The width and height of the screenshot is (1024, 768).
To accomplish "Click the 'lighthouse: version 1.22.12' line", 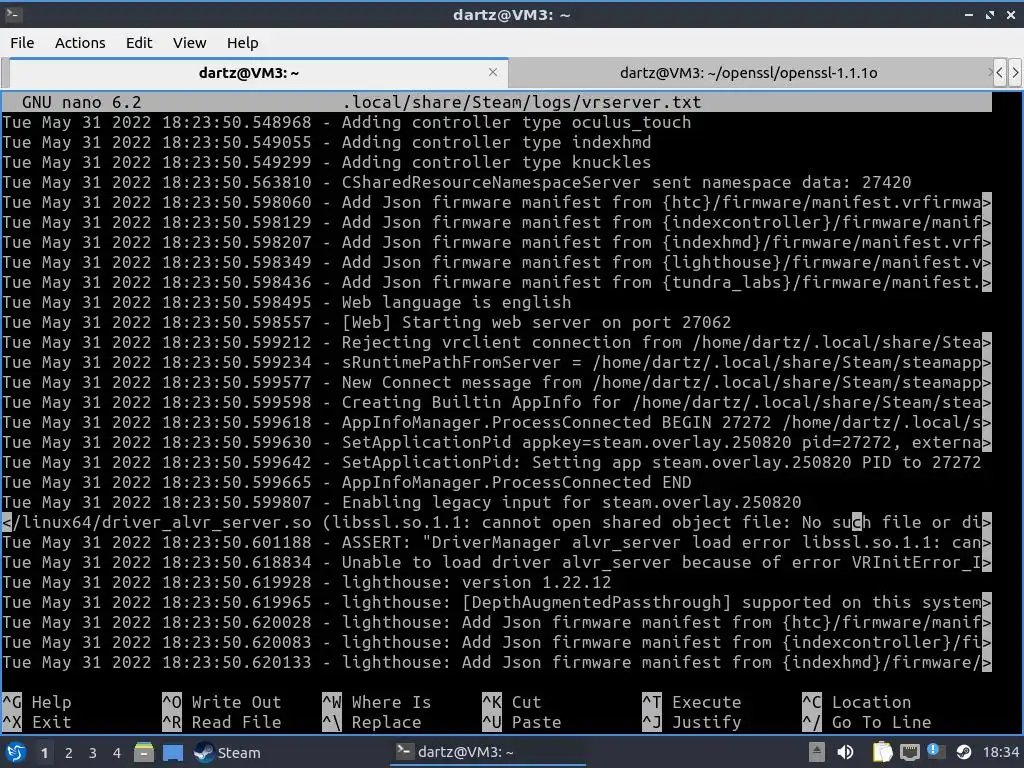I will [307, 583].
